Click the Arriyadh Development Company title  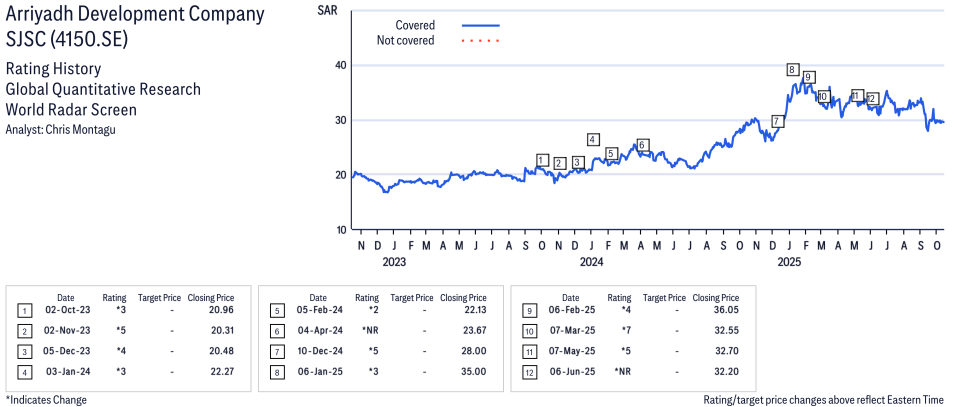coord(135,14)
